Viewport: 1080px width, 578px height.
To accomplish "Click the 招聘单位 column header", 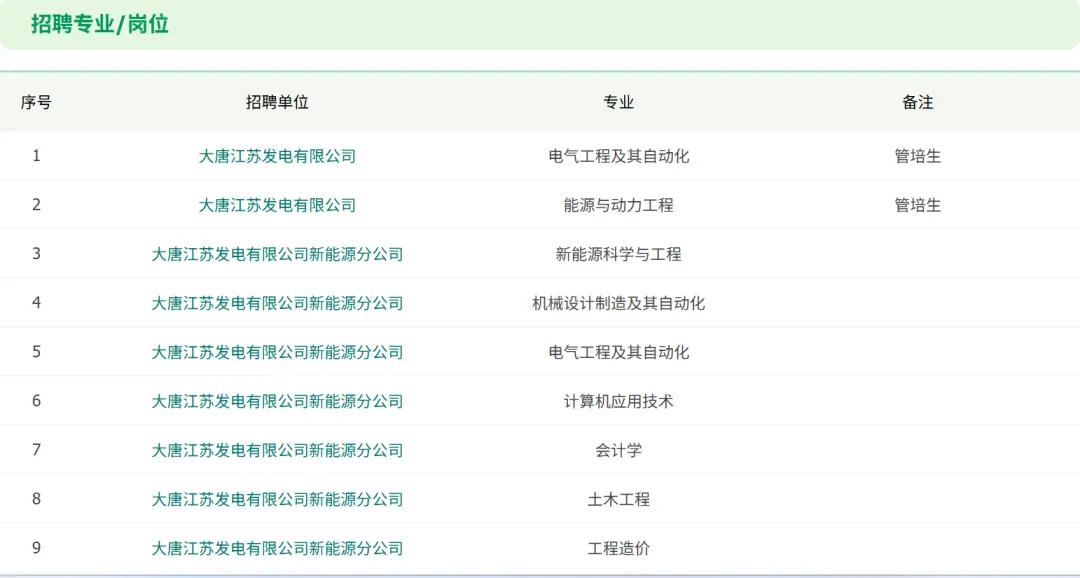I will click(x=277, y=103).
